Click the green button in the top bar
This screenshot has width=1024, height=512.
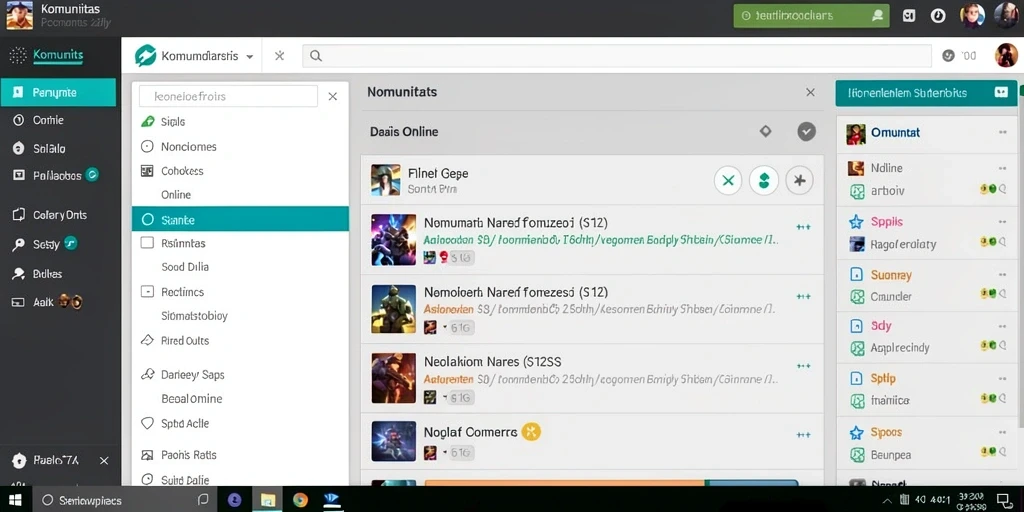coord(811,16)
